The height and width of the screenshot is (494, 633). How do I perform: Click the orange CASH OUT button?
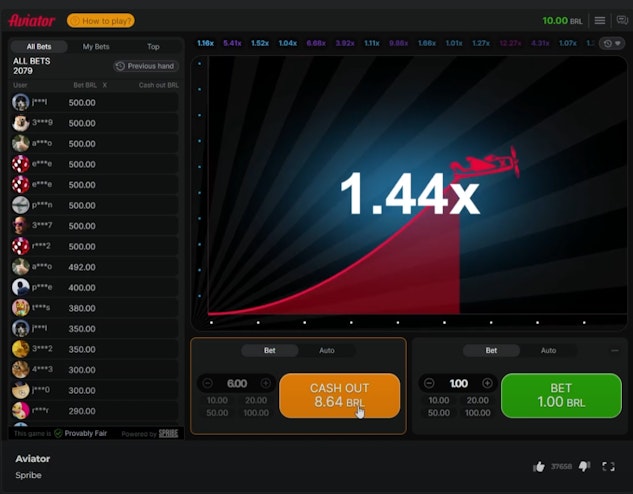(x=339, y=395)
